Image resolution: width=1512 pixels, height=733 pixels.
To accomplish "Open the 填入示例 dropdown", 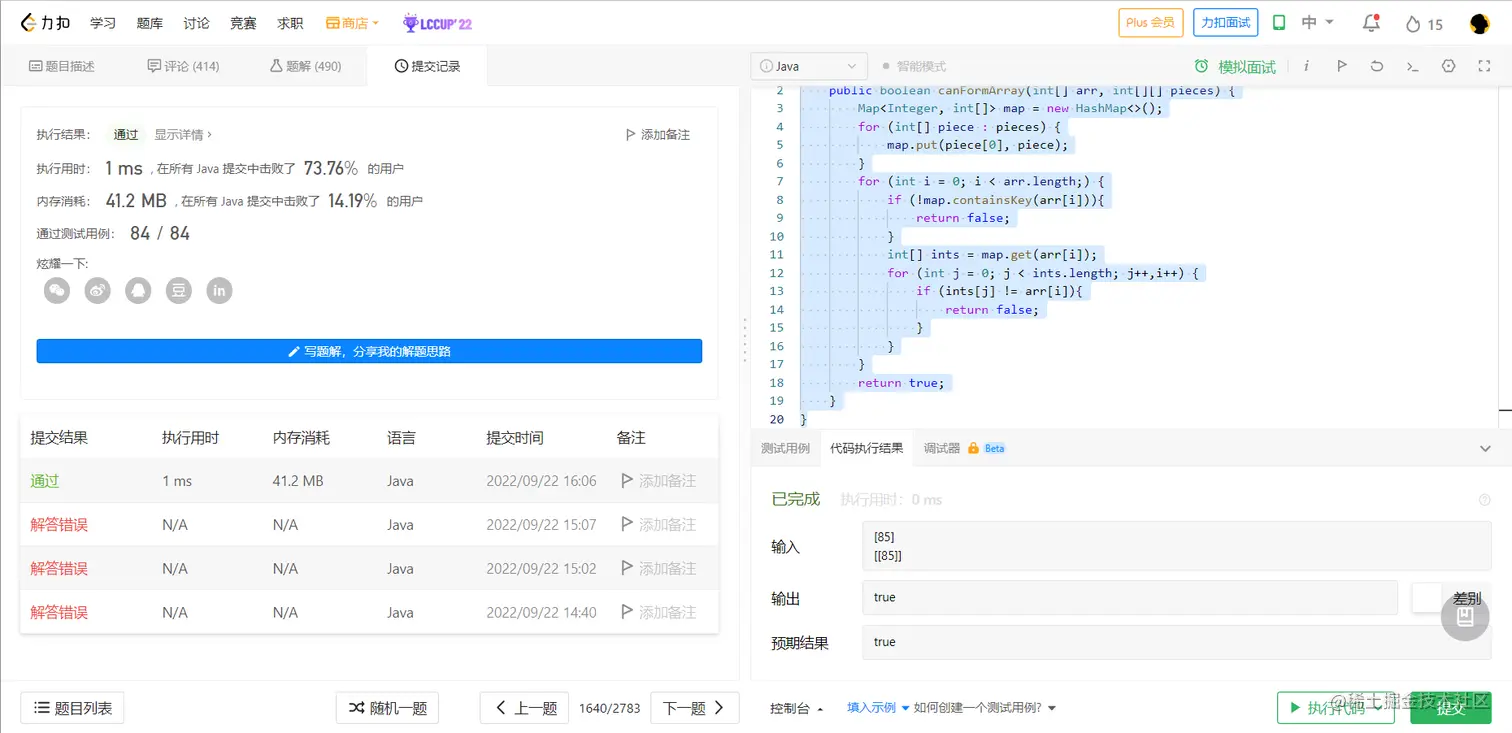I will 878,708.
